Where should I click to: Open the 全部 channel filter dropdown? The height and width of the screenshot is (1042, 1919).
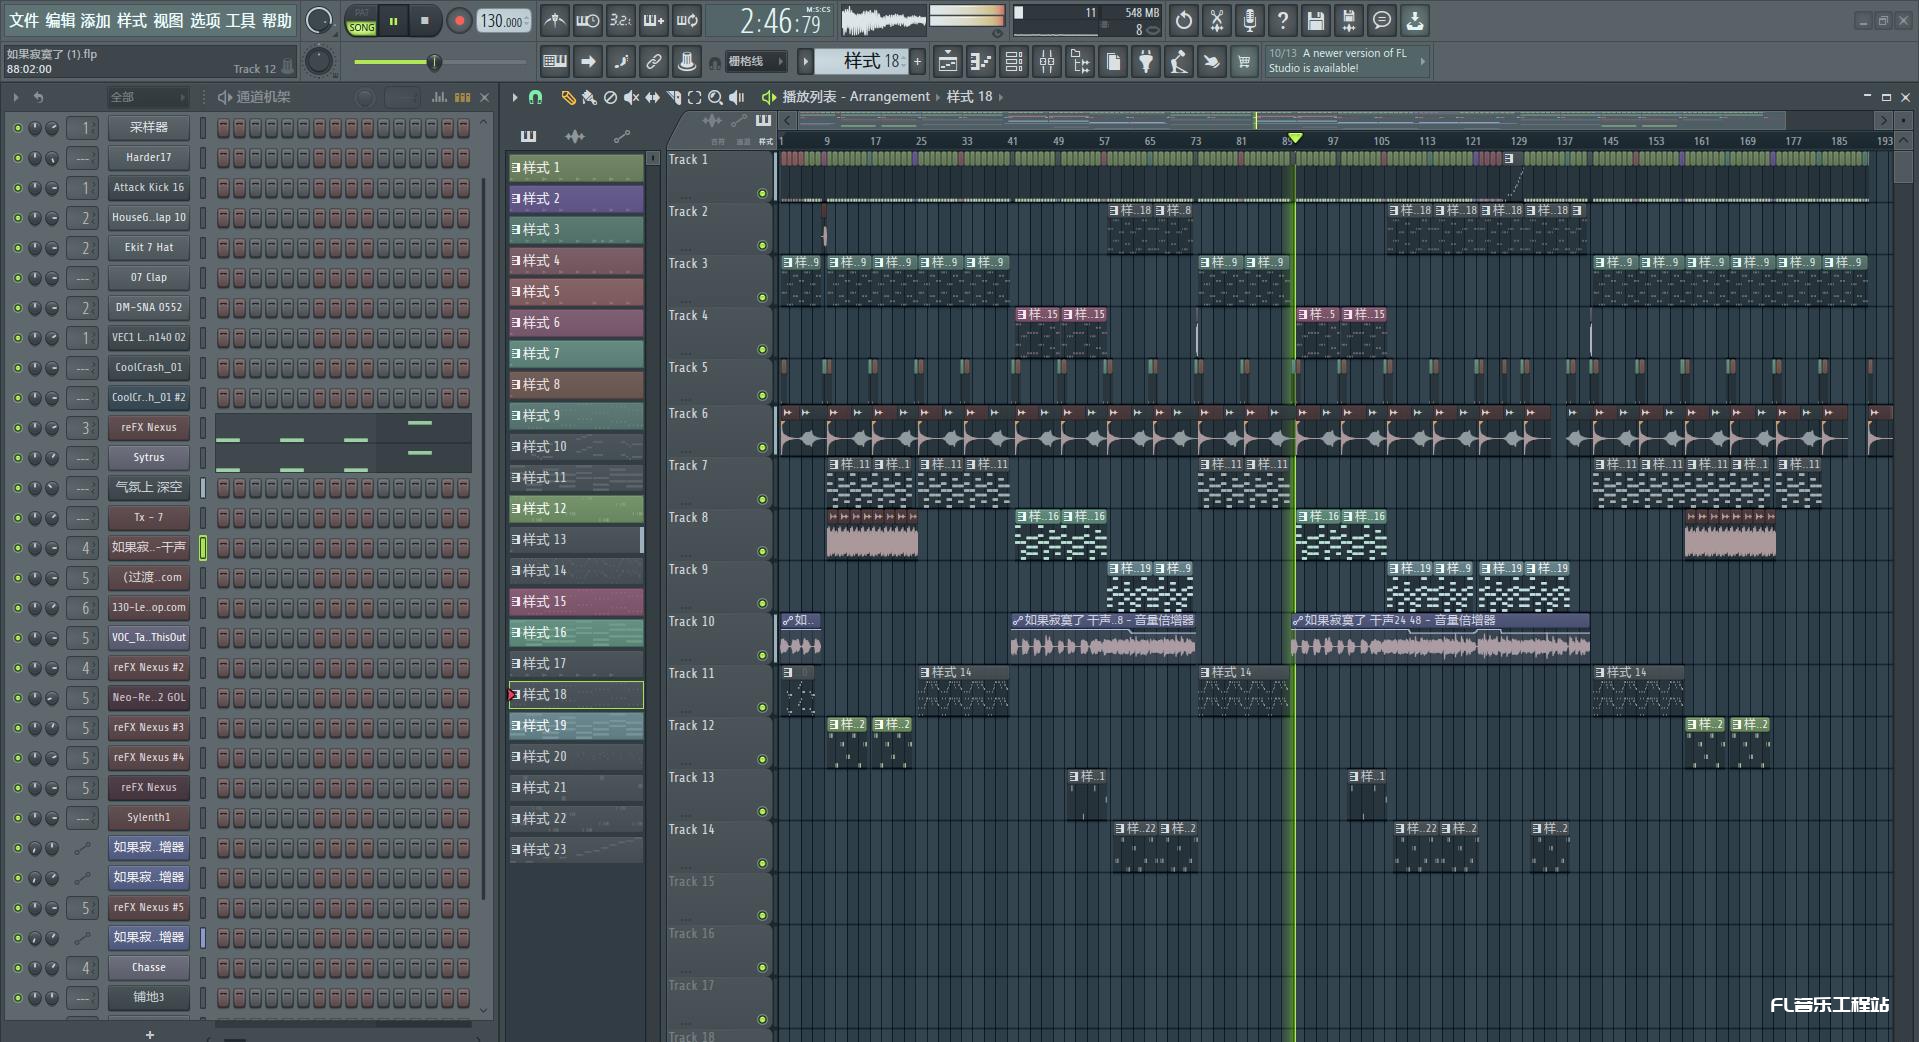coord(147,97)
